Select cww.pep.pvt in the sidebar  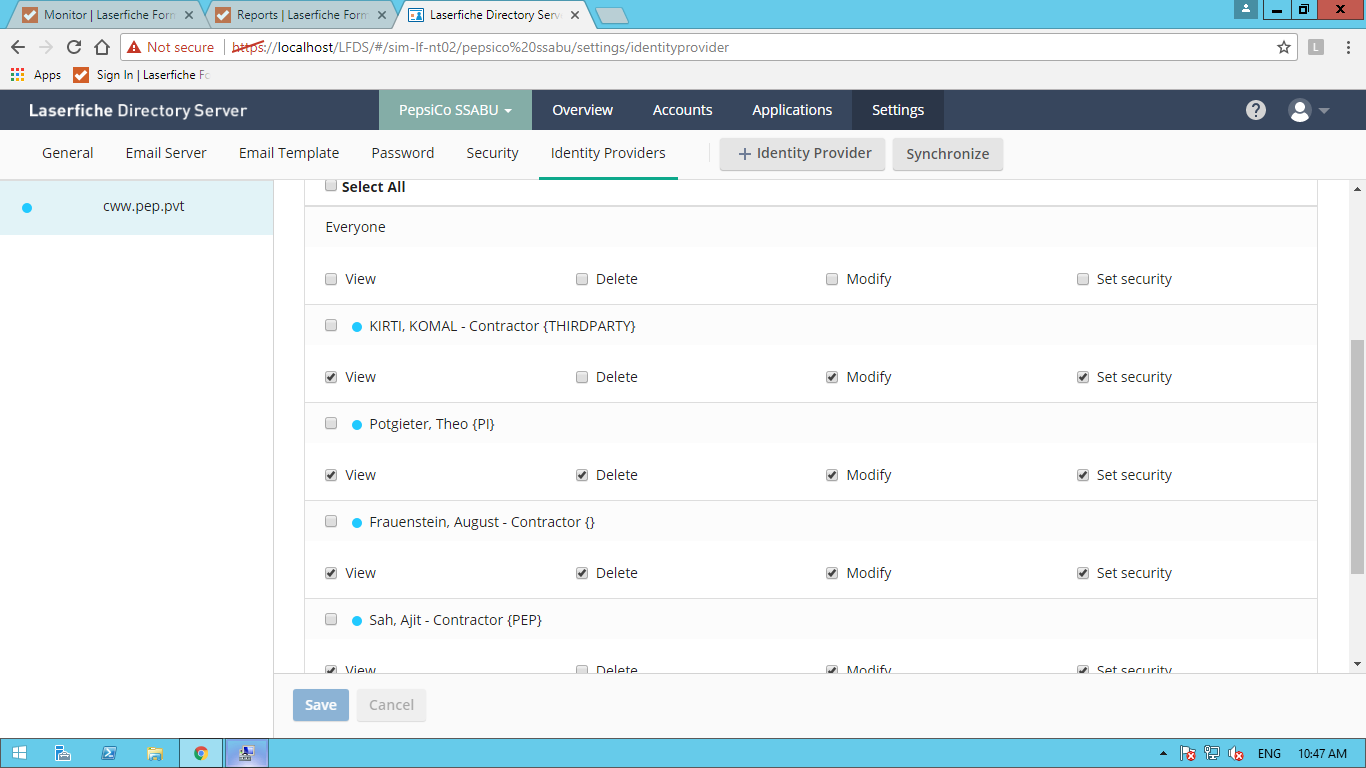[x=136, y=207]
